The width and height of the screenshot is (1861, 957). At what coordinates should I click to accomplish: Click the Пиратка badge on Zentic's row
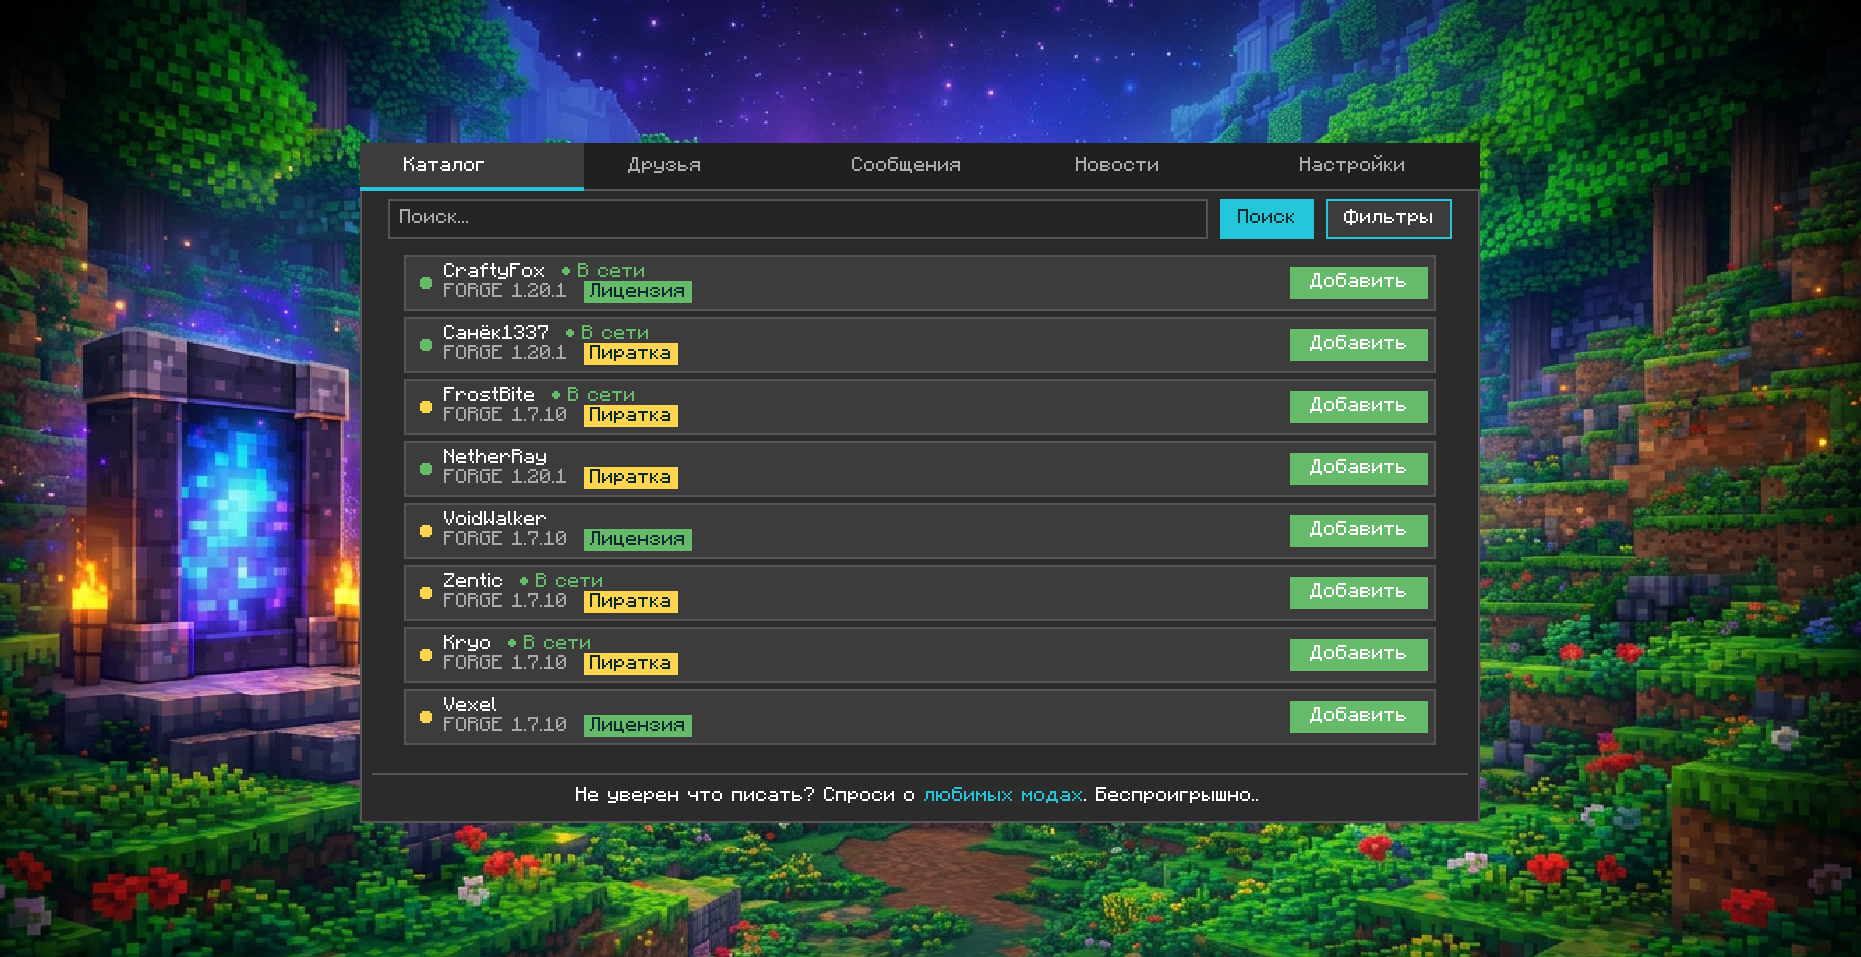point(631,601)
